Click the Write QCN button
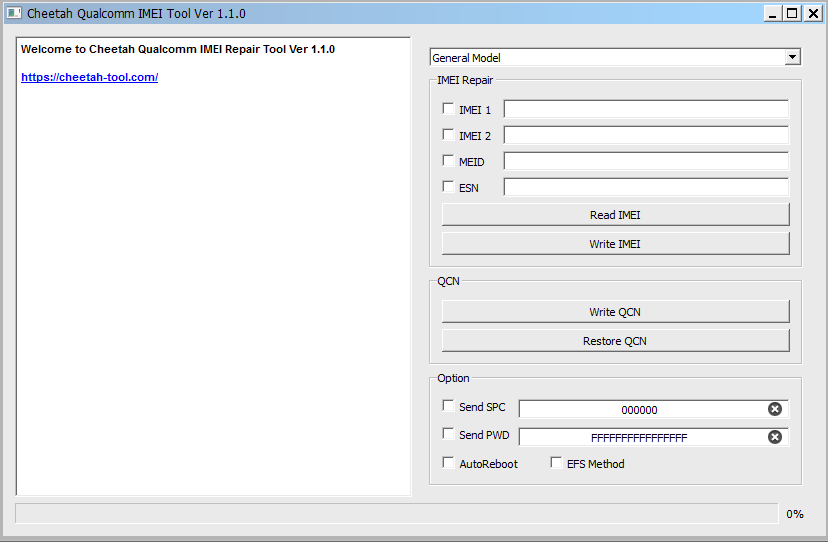 (616, 312)
